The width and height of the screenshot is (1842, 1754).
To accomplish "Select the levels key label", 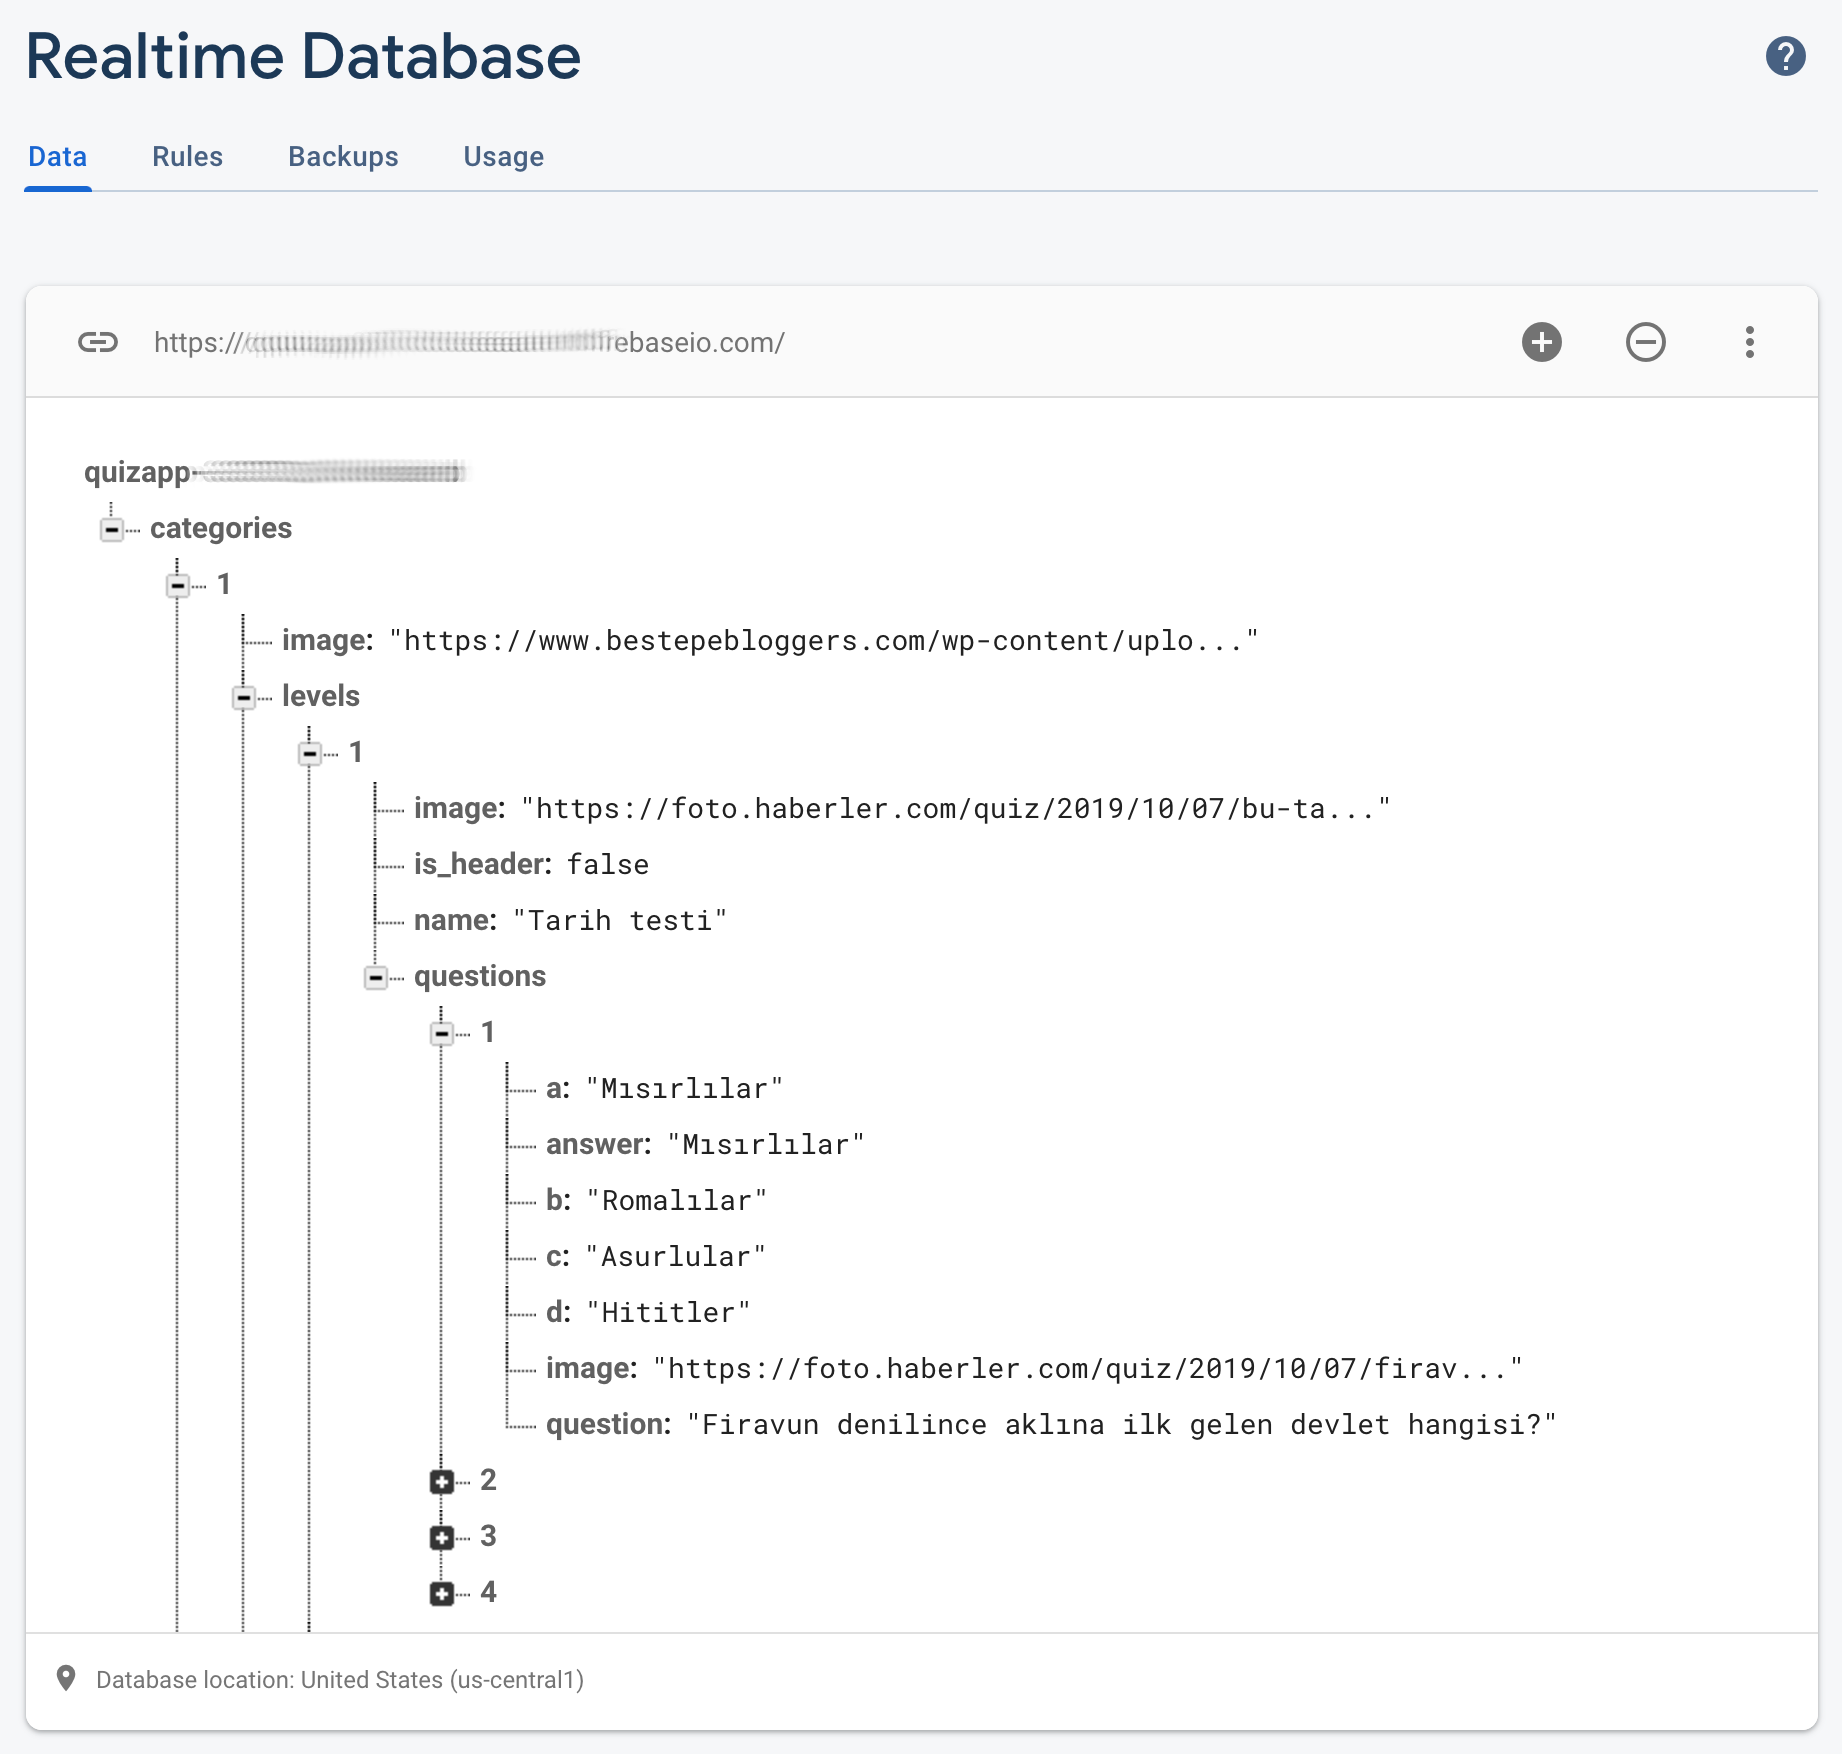I will [321, 696].
